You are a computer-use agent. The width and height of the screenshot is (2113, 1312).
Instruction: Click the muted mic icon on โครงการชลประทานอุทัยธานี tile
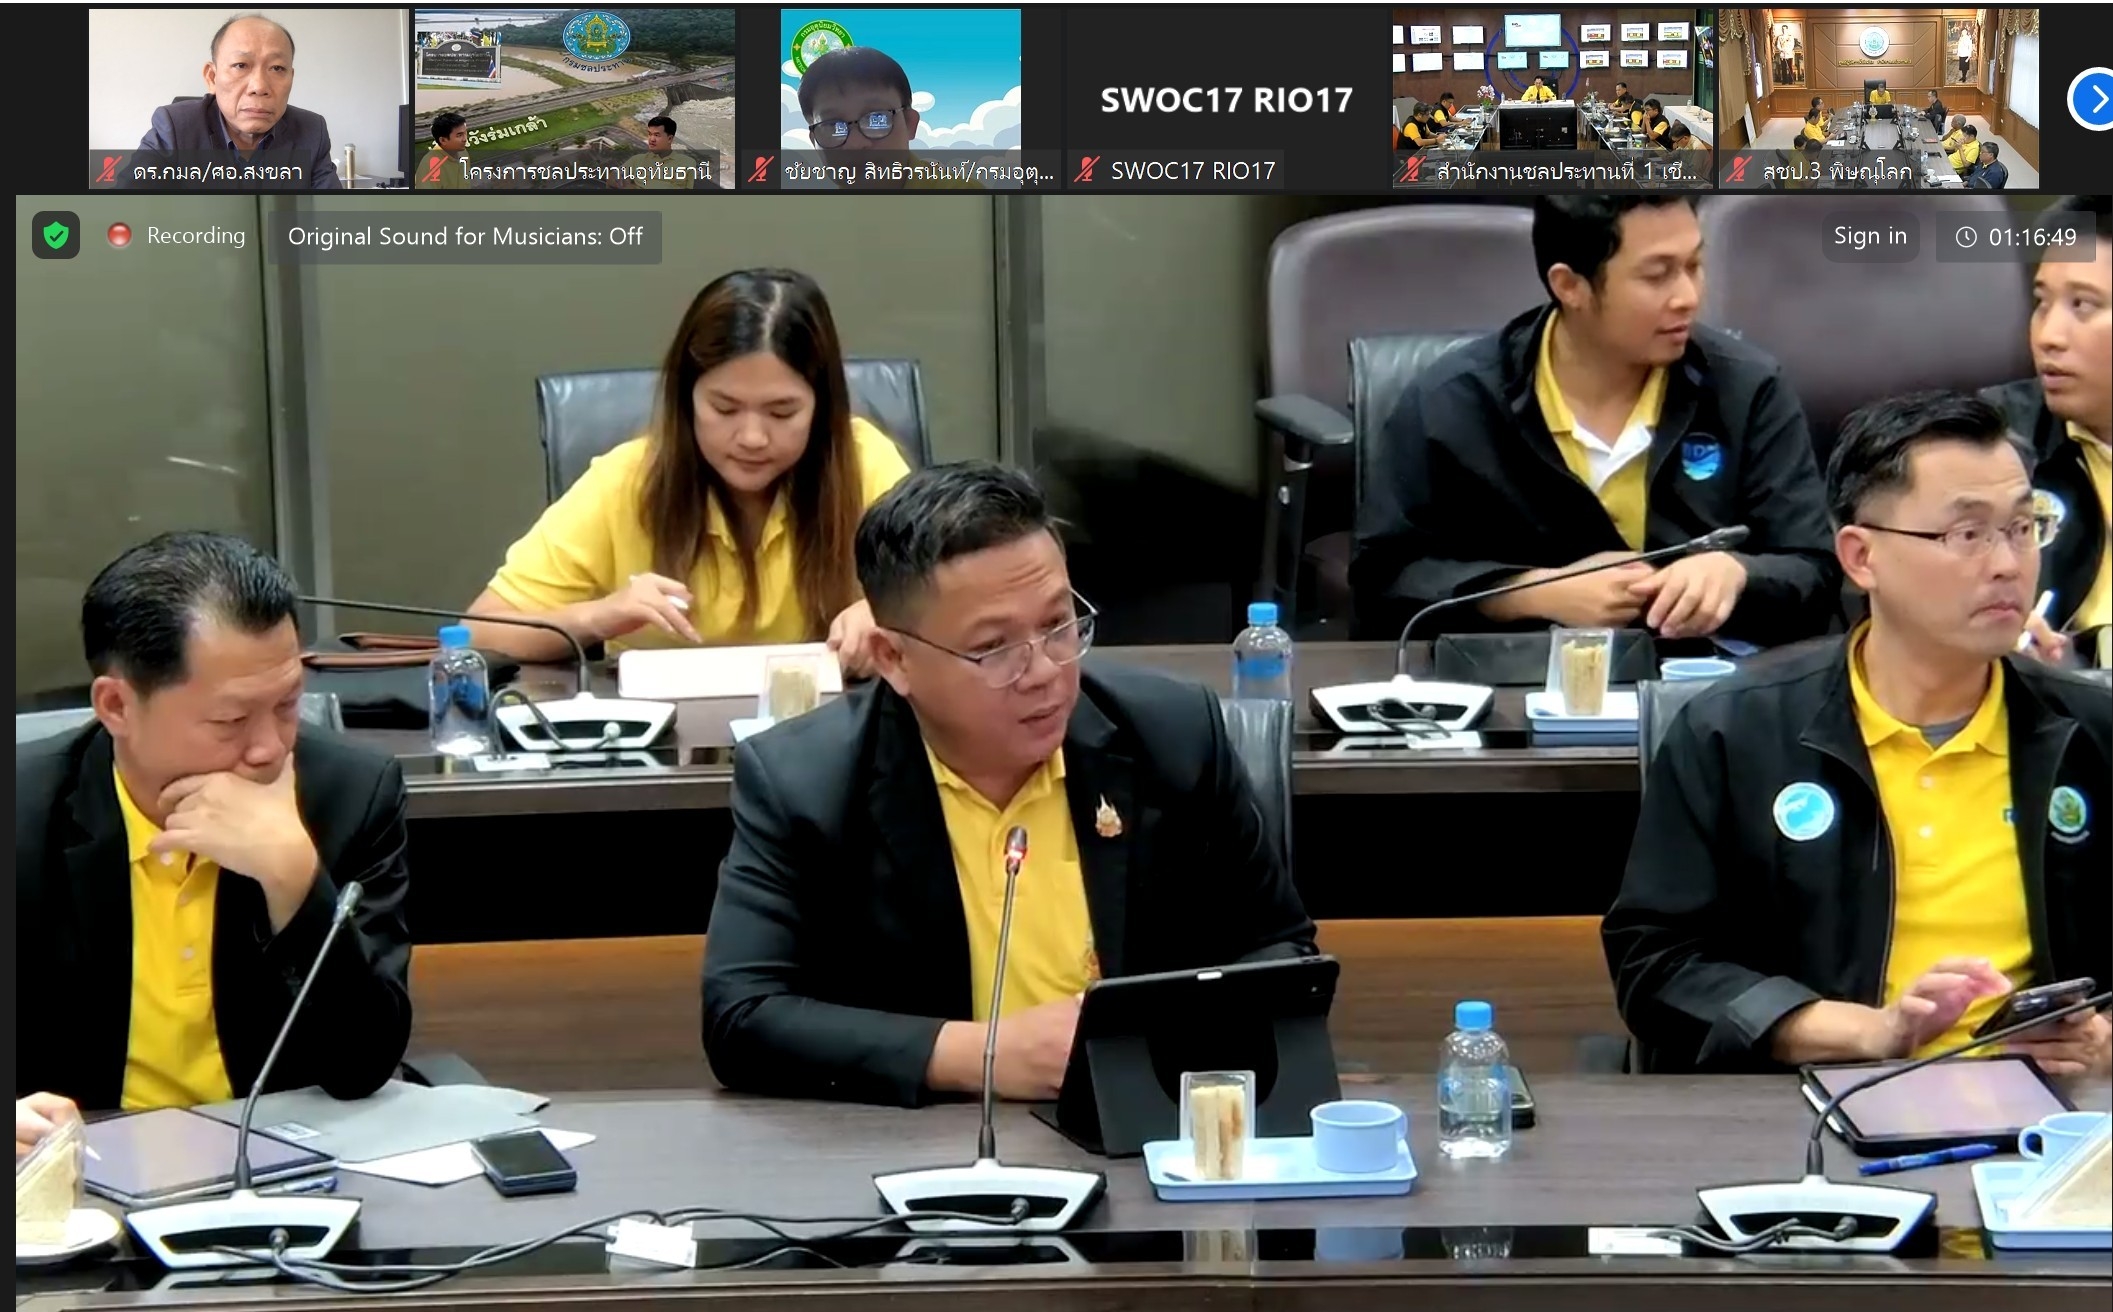(x=434, y=171)
